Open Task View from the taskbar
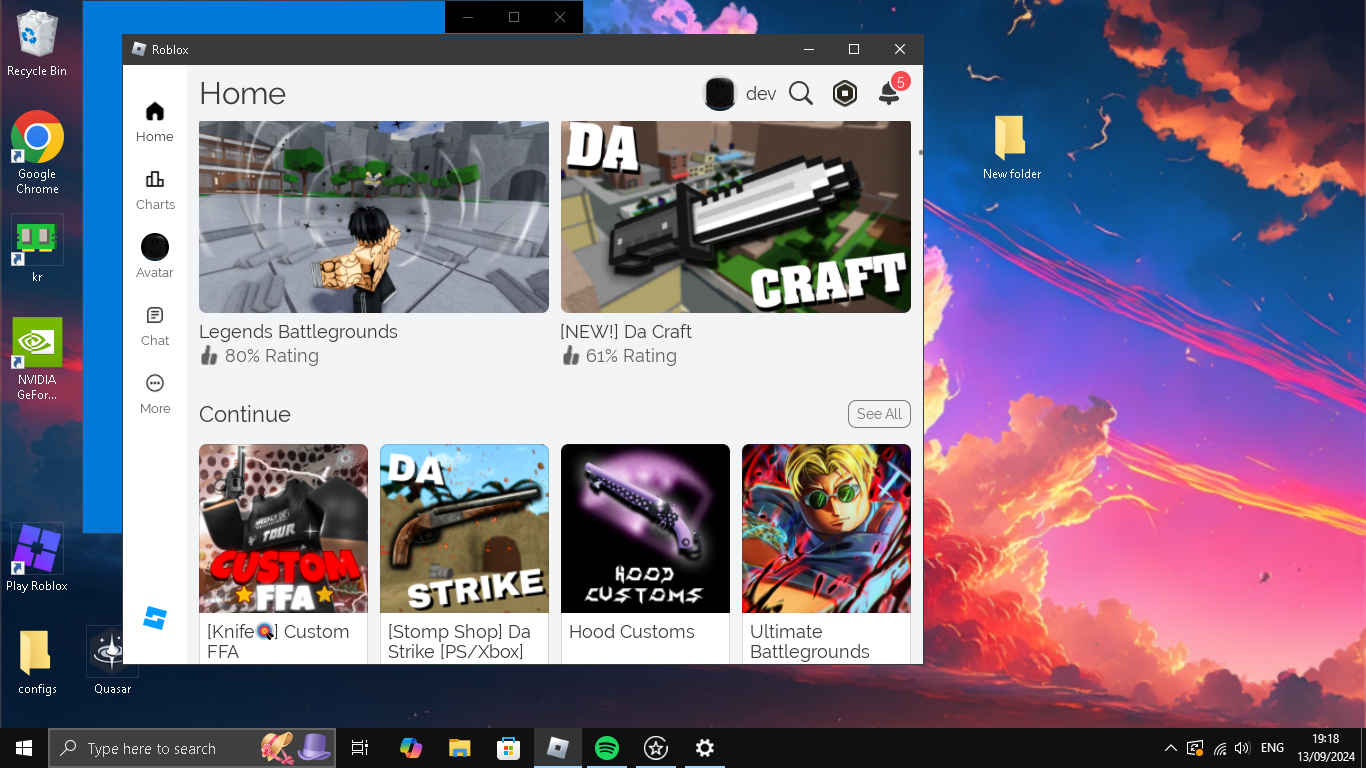 (x=360, y=748)
